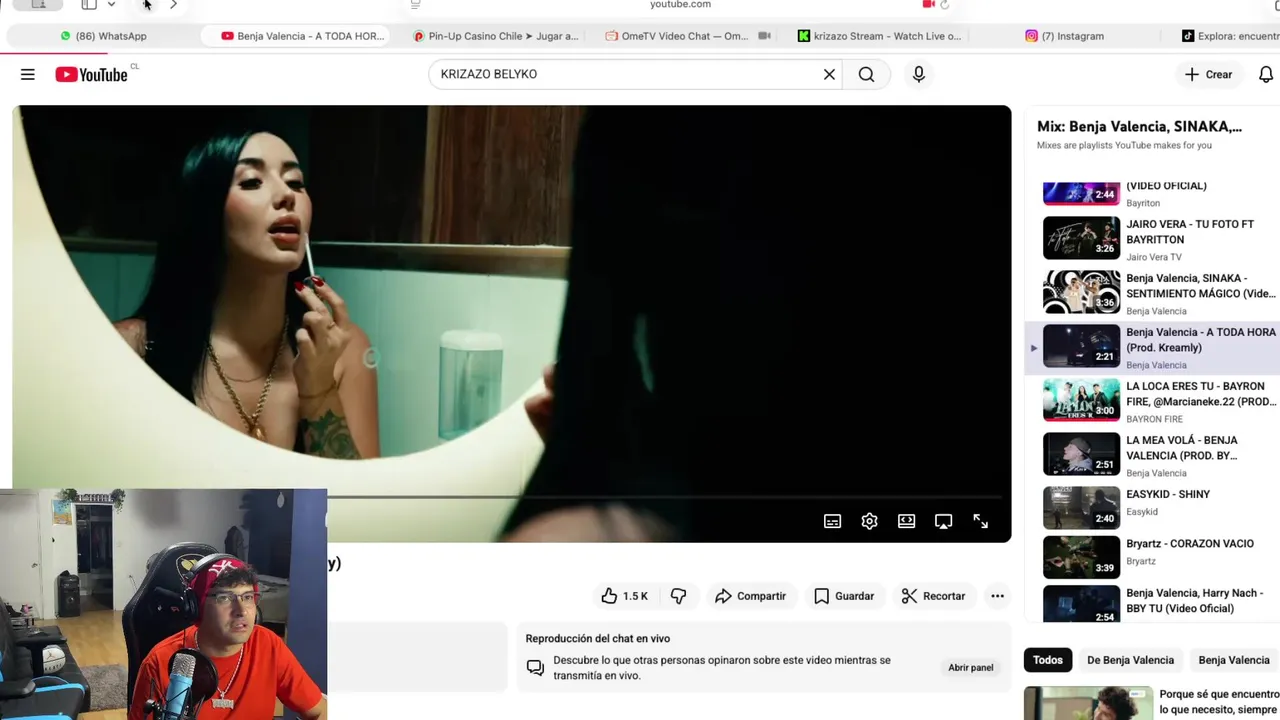The height and width of the screenshot is (720, 1280).
Task: Open sidebar dropdown chevron in toolbar
Action: (111, 5)
